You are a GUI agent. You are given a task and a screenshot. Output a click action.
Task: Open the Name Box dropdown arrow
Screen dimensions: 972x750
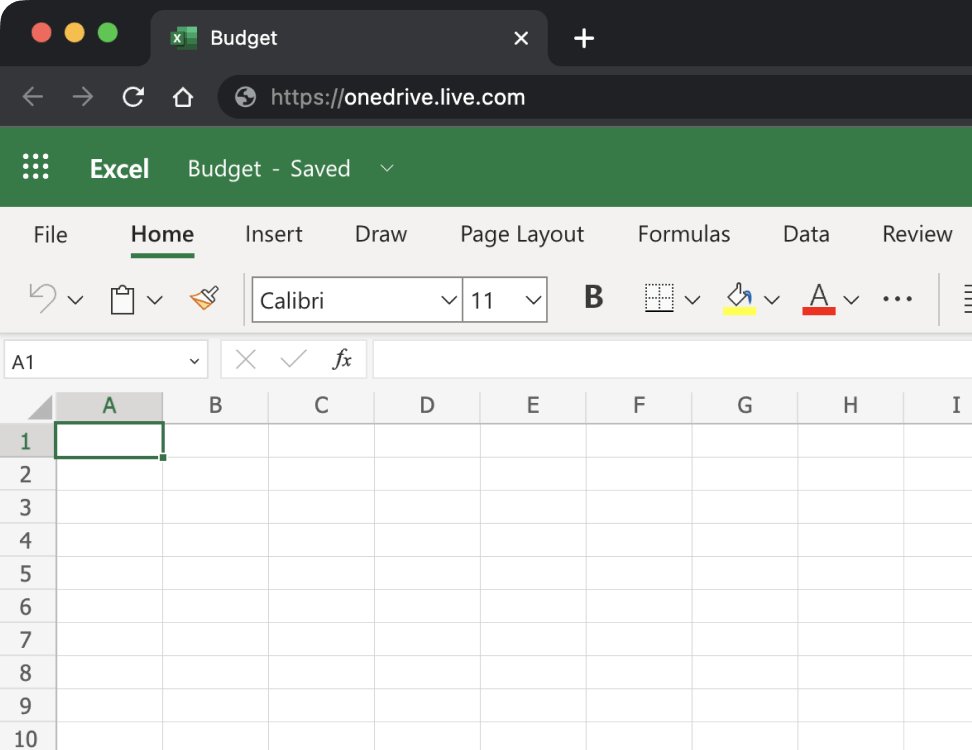pos(194,361)
